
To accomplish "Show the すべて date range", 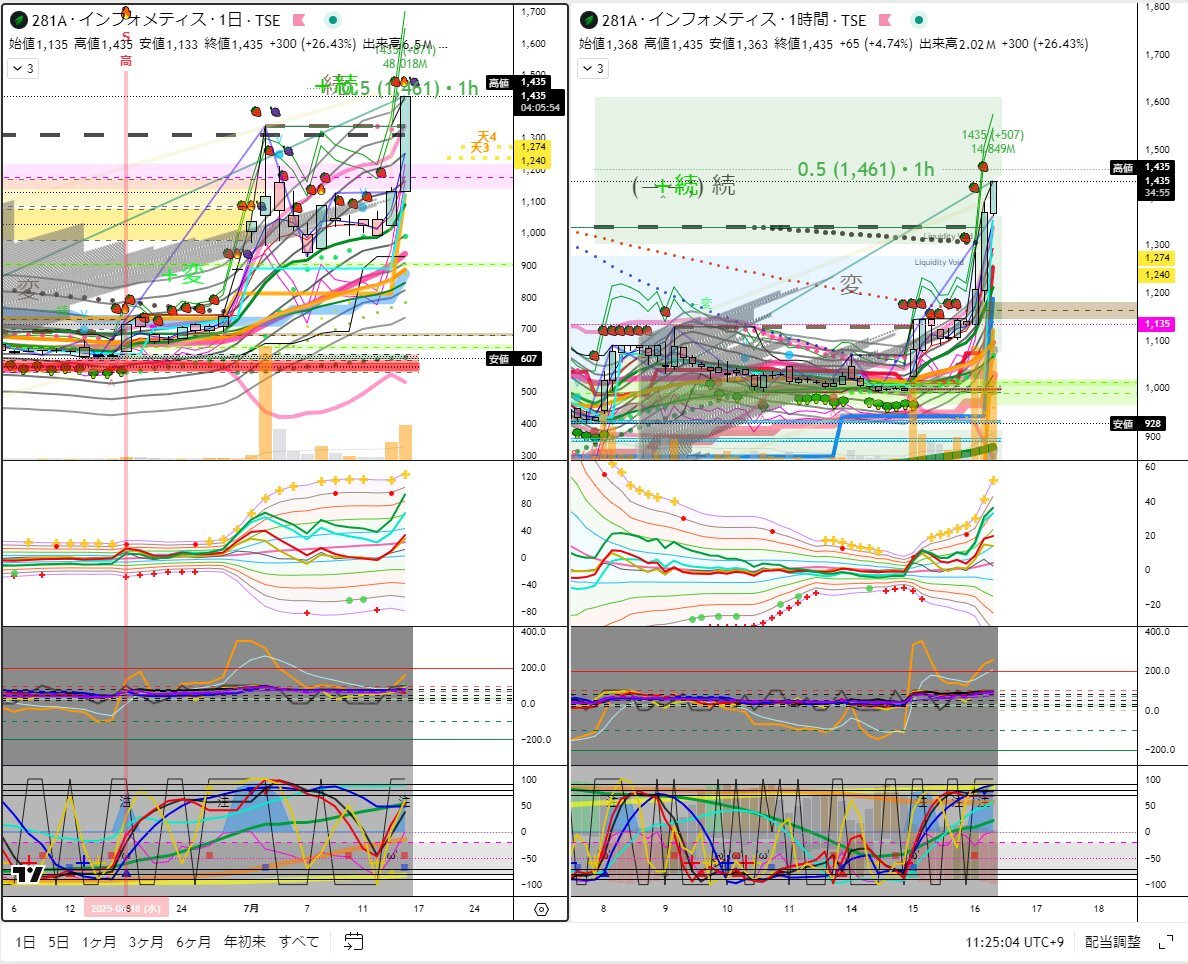I will [299, 942].
